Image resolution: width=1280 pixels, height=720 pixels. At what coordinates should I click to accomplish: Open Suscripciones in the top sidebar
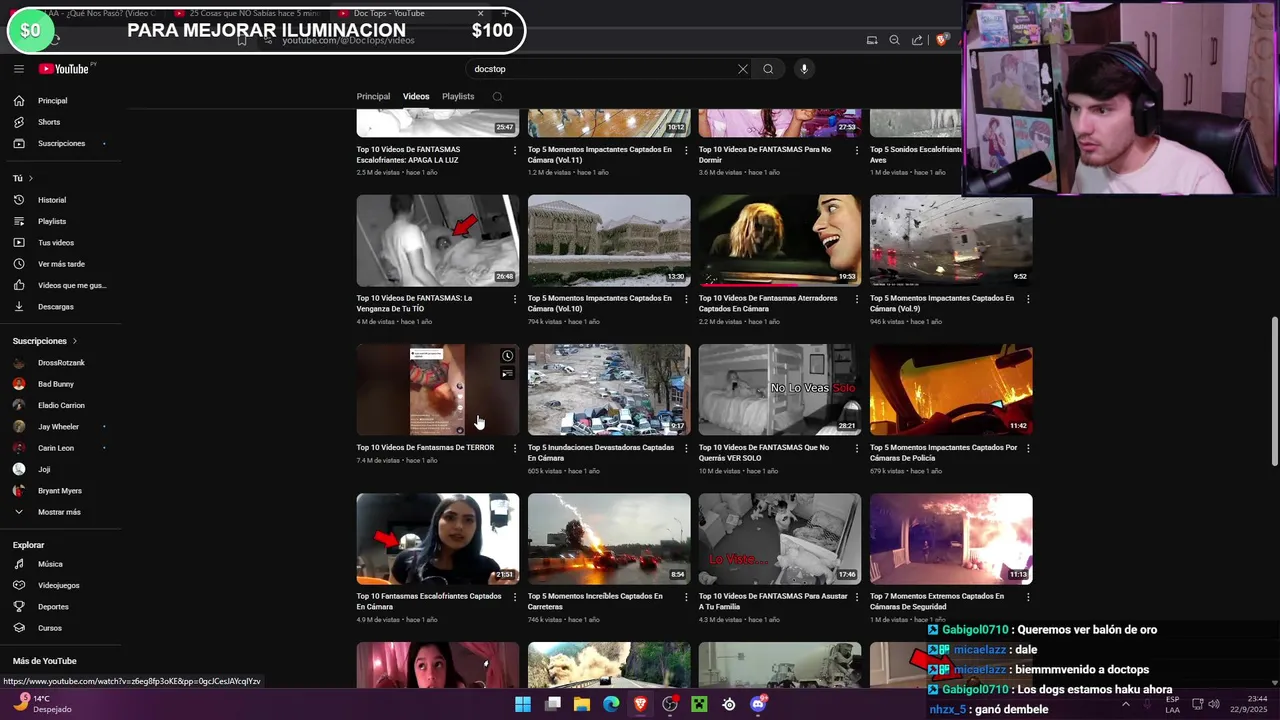pyautogui.click(x=60, y=143)
